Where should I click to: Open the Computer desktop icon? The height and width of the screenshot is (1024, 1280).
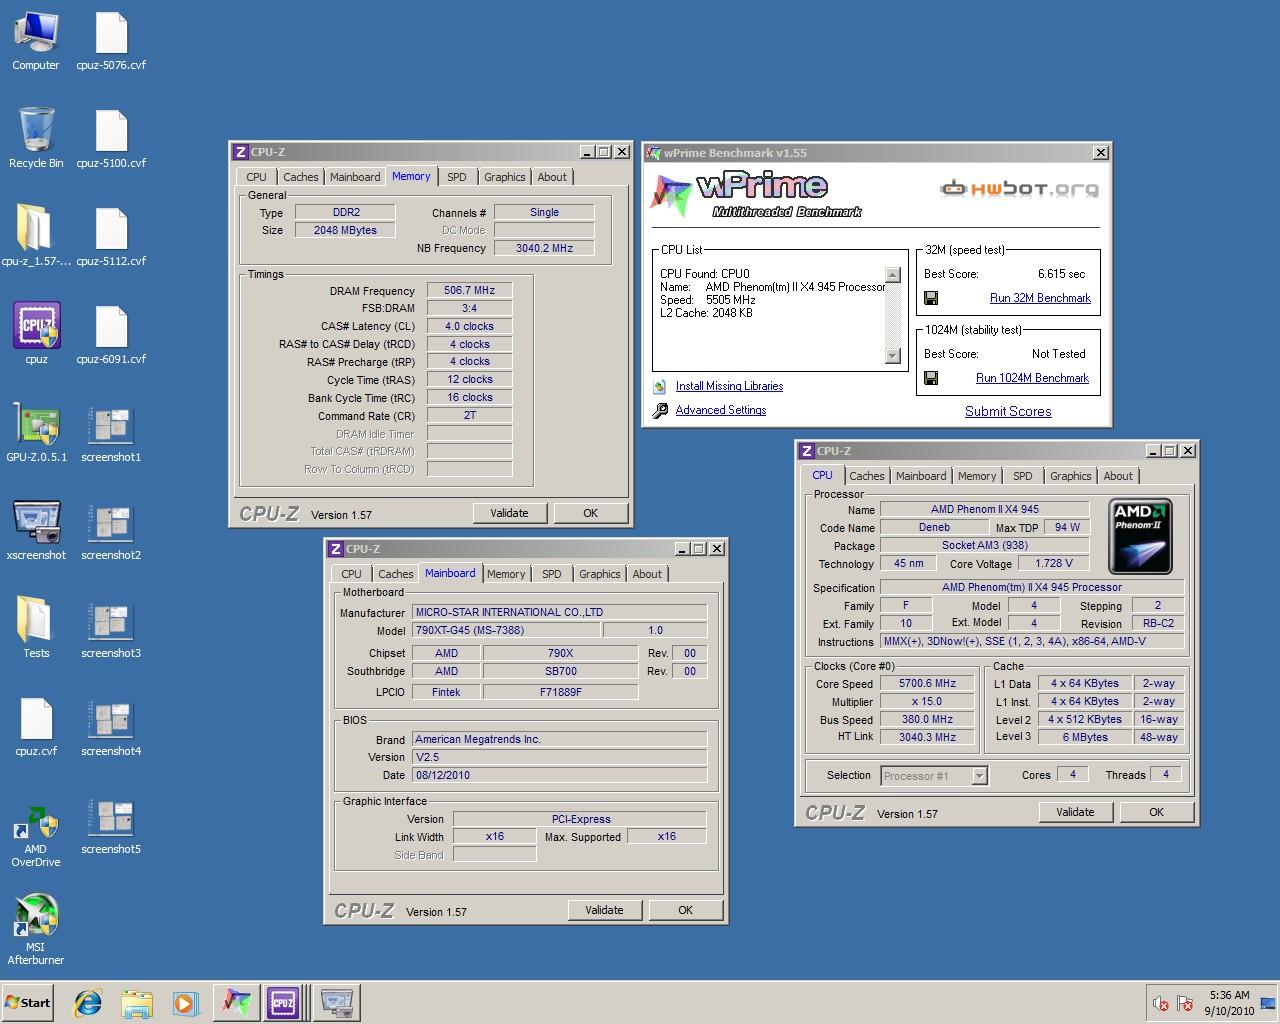(36, 40)
